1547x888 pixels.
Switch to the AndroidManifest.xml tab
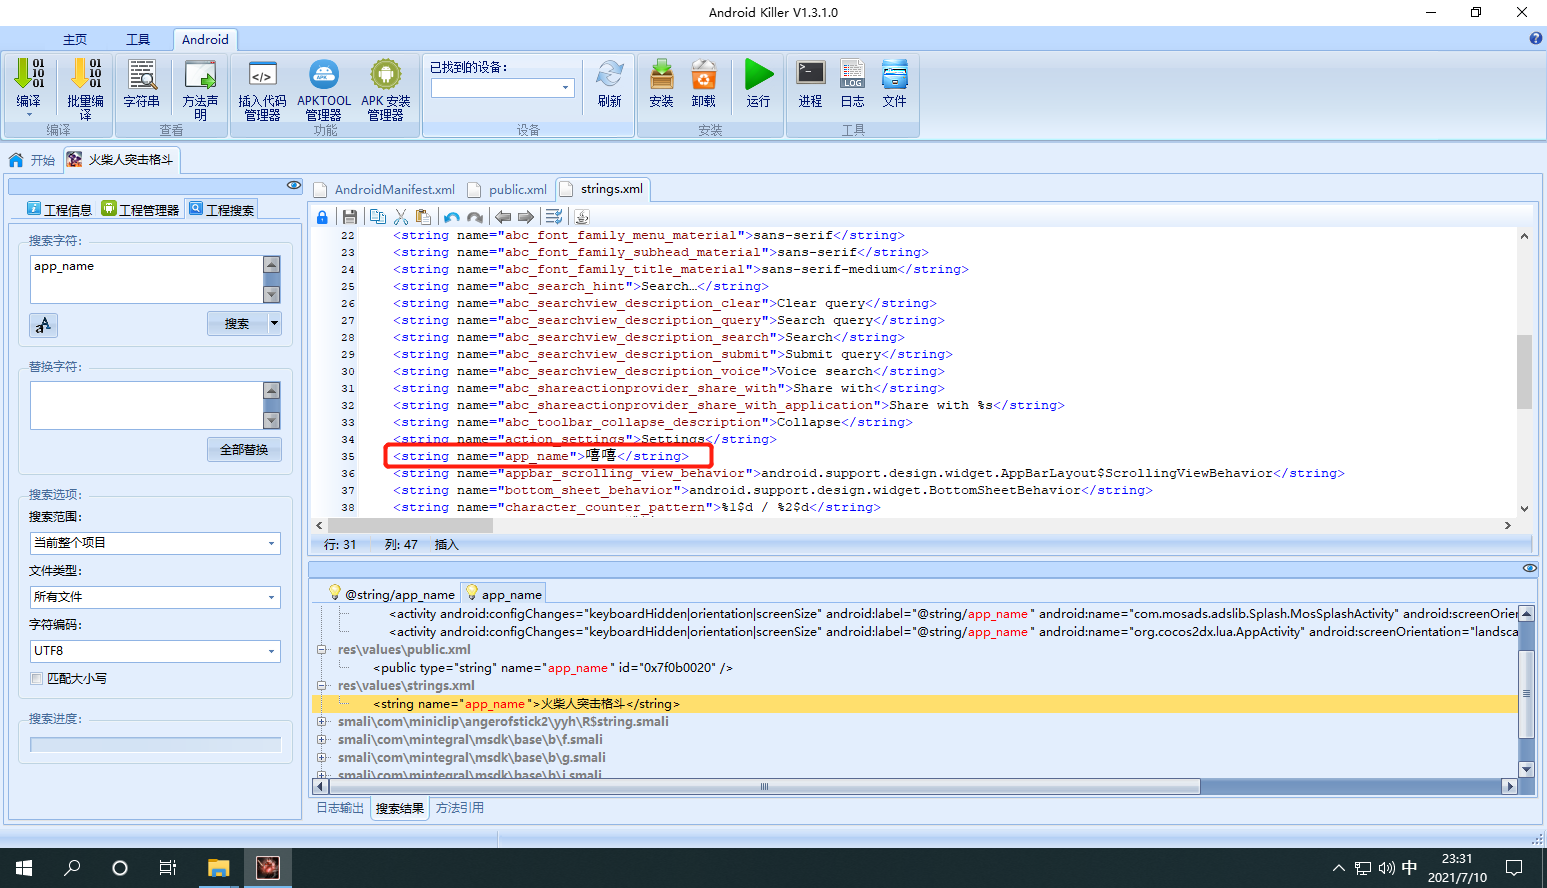click(385, 189)
